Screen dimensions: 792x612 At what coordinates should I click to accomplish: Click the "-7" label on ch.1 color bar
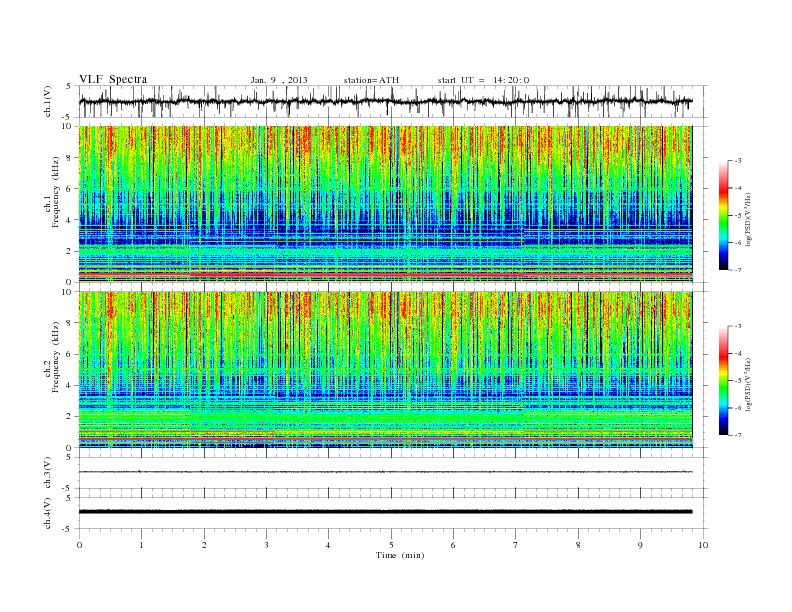737,270
